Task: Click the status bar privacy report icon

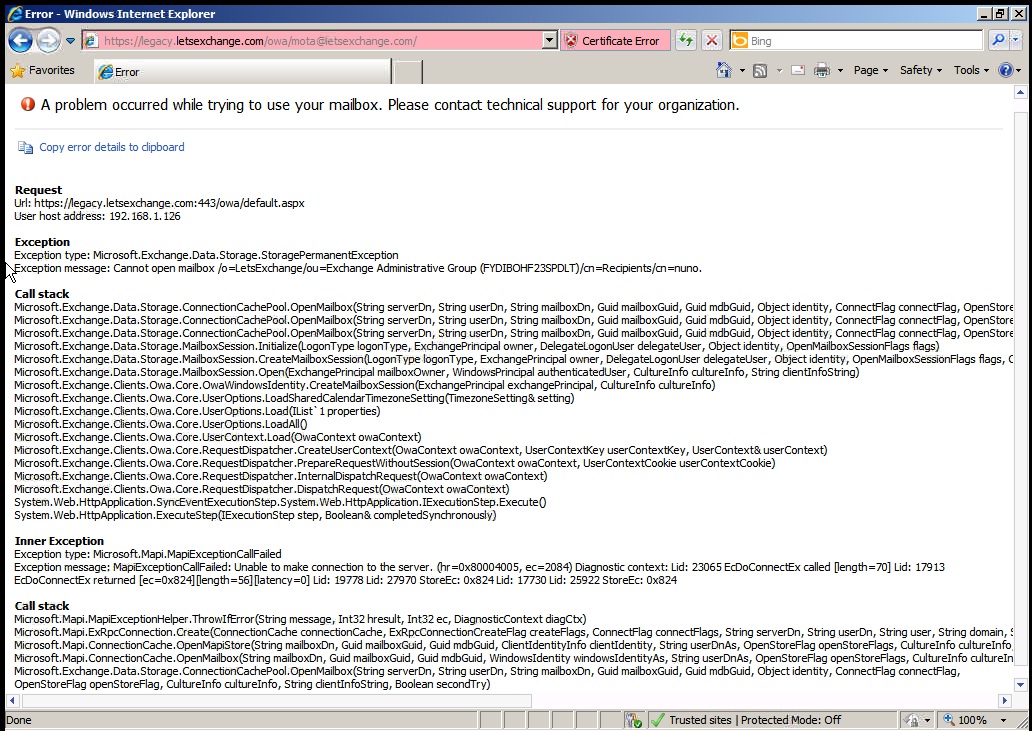Action: [633, 720]
